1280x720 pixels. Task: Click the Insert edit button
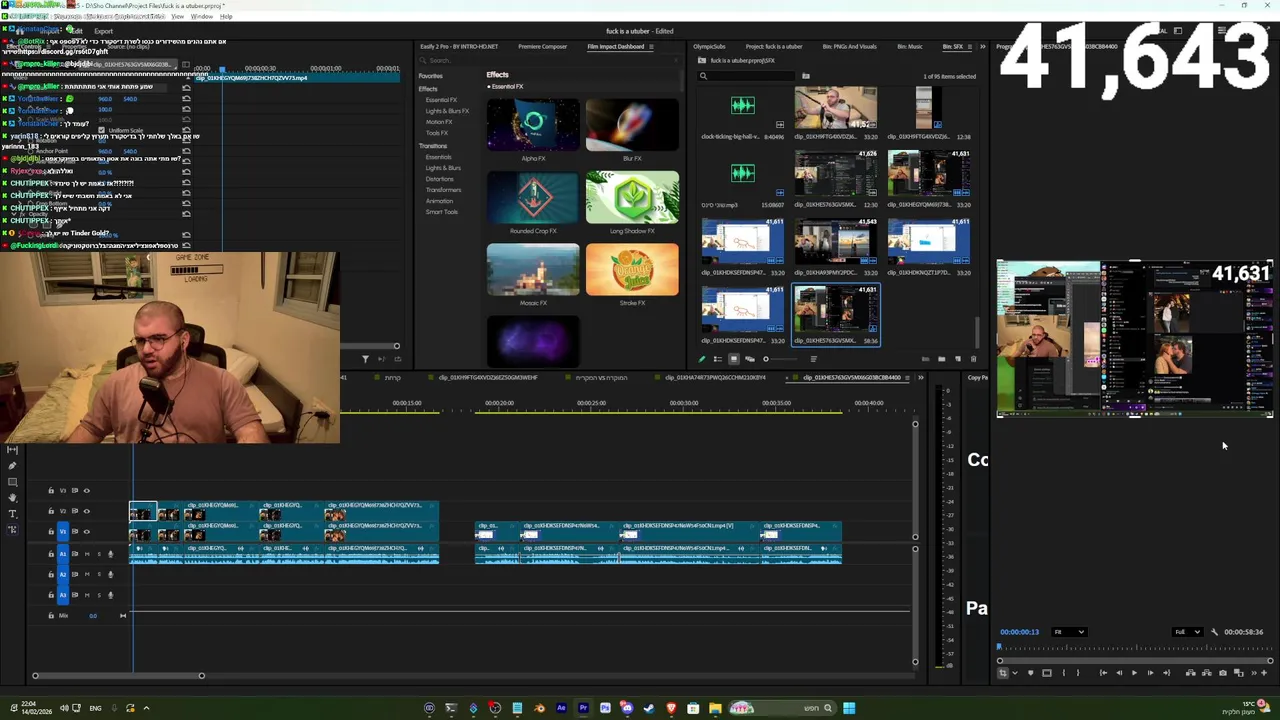tap(1190, 673)
